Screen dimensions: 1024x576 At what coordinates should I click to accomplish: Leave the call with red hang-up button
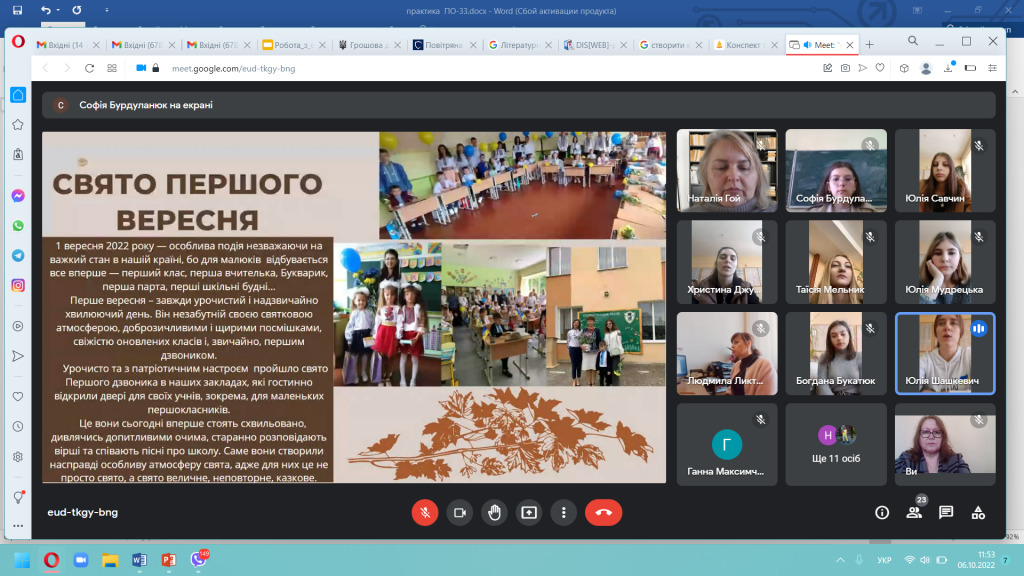tap(603, 512)
